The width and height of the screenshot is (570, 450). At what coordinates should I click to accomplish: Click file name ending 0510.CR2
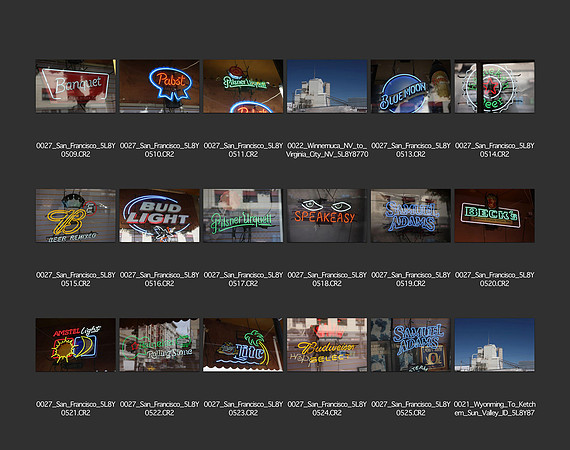(159, 150)
